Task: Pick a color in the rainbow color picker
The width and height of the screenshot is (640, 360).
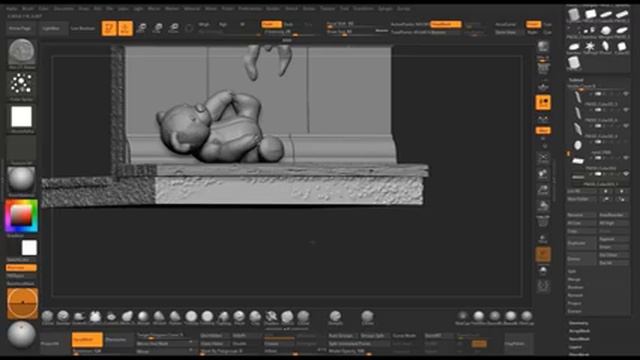Action: [x=21, y=216]
